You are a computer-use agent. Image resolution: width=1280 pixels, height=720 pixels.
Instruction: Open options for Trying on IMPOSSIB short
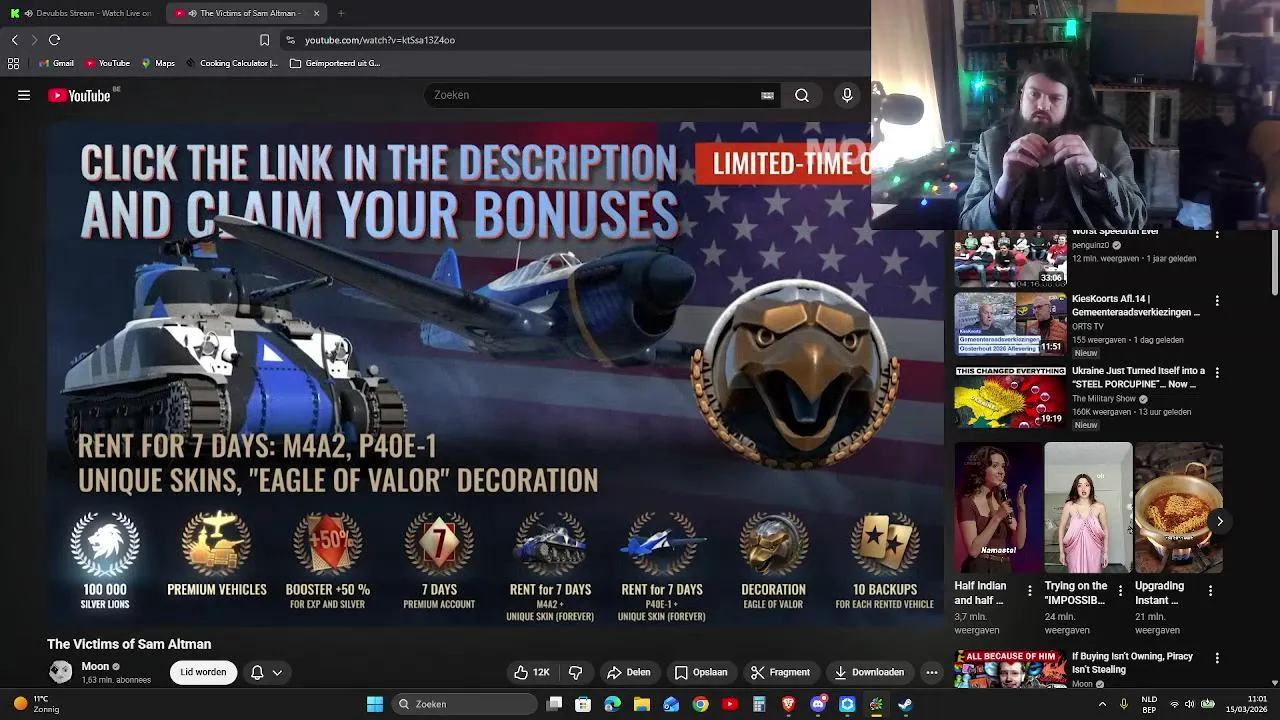(x=1120, y=591)
